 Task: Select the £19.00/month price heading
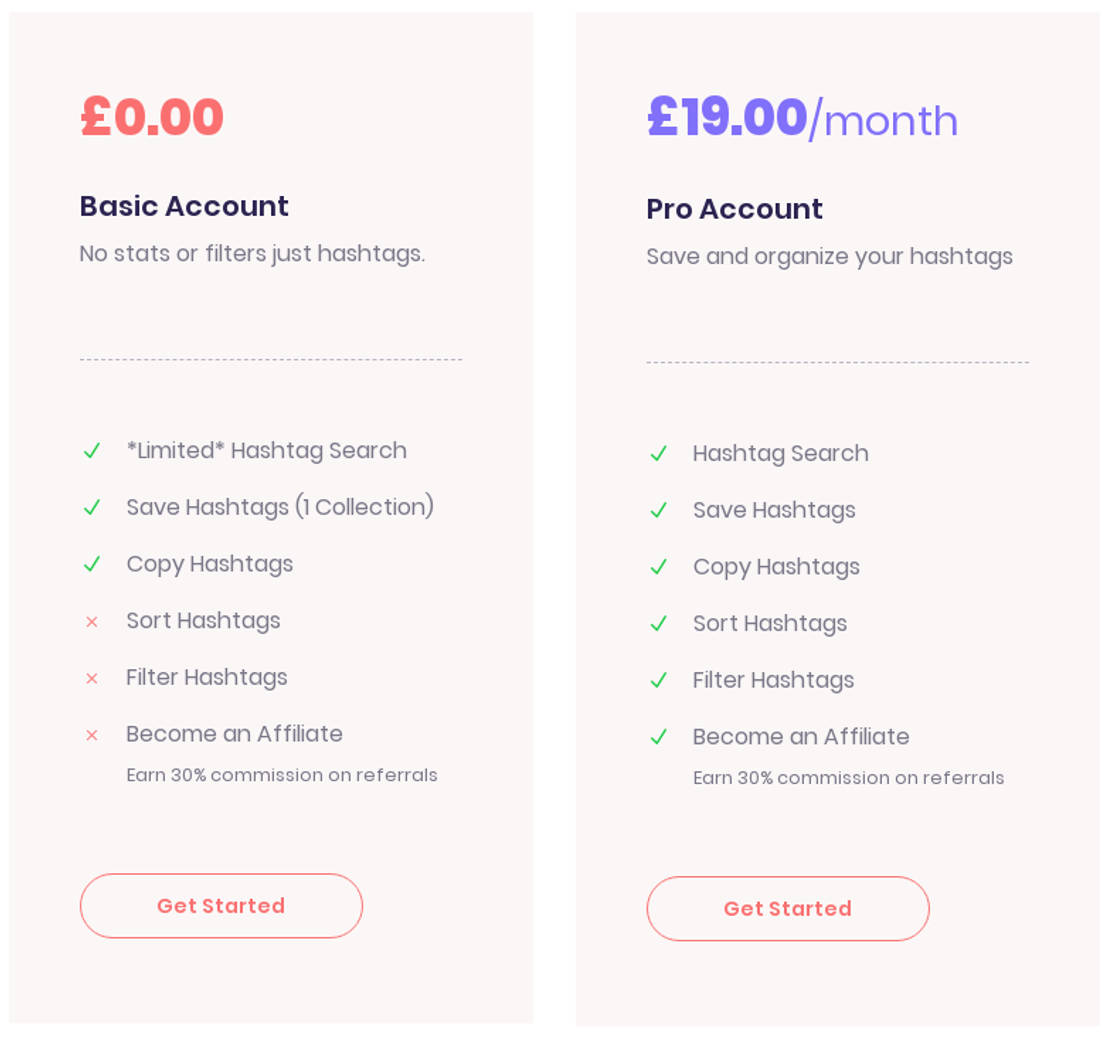[x=803, y=118]
